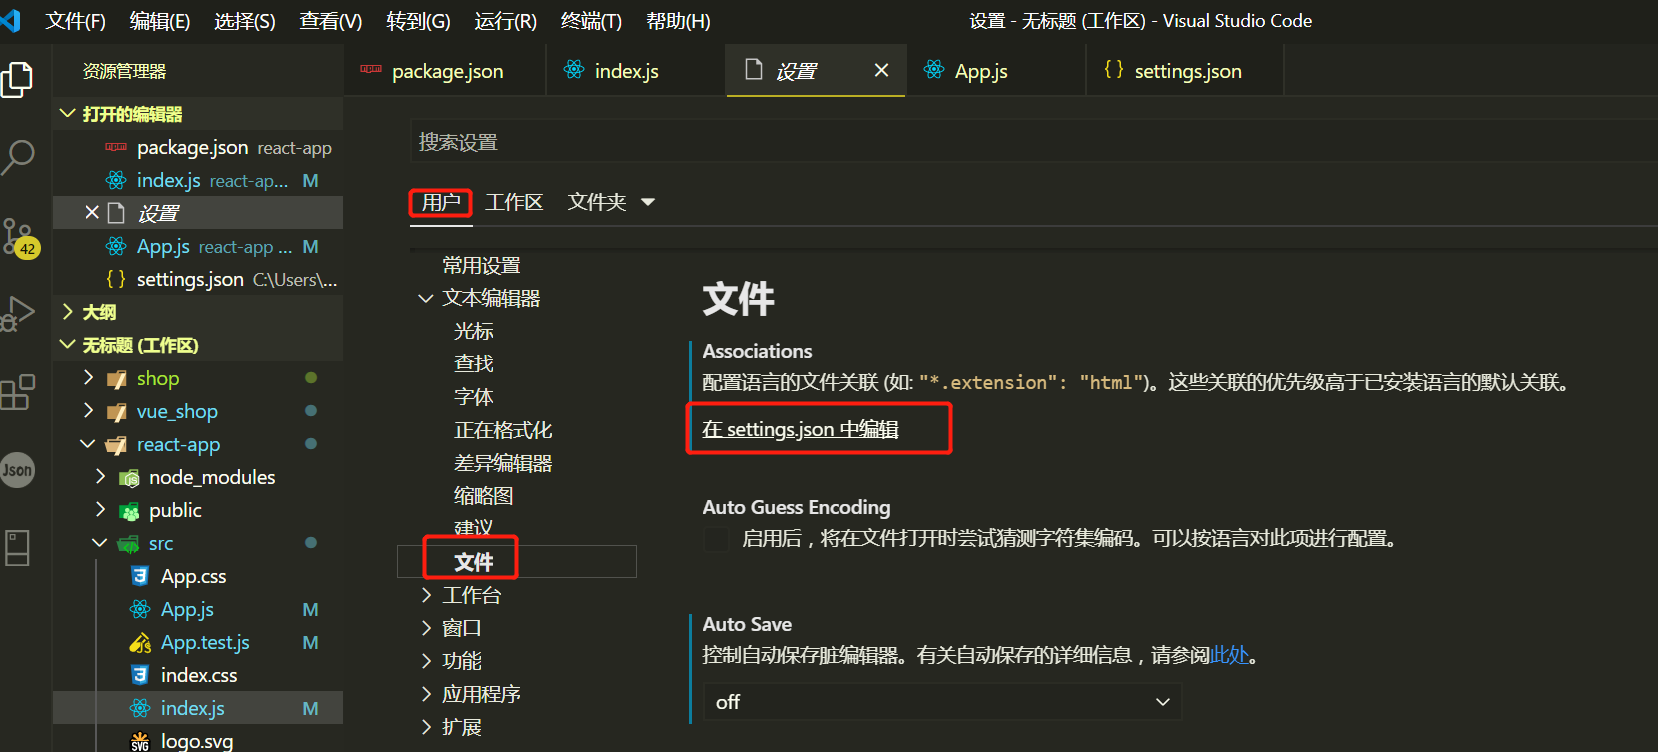Viewport: 1658px width, 752px height.
Task: Expand the 工作台 settings group
Action: (426, 595)
